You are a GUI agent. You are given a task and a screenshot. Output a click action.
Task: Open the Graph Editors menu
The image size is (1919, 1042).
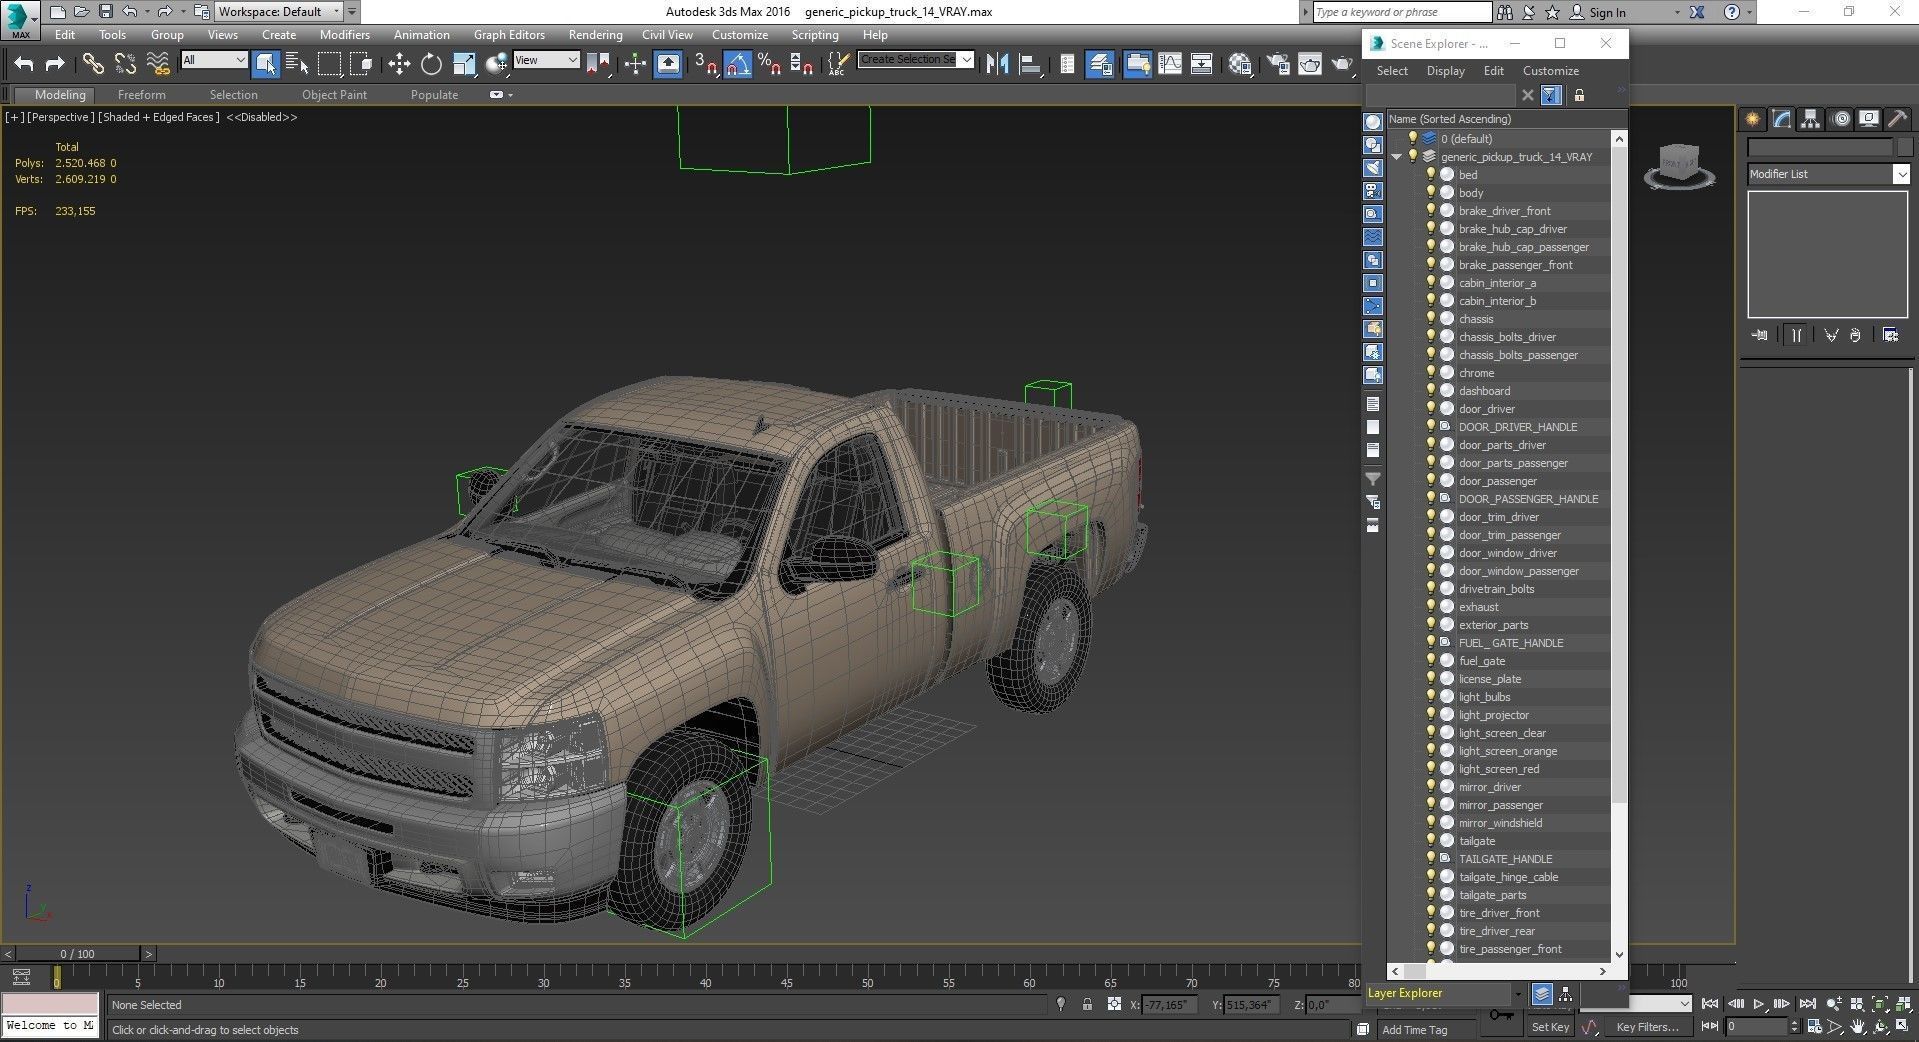(509, 35)
